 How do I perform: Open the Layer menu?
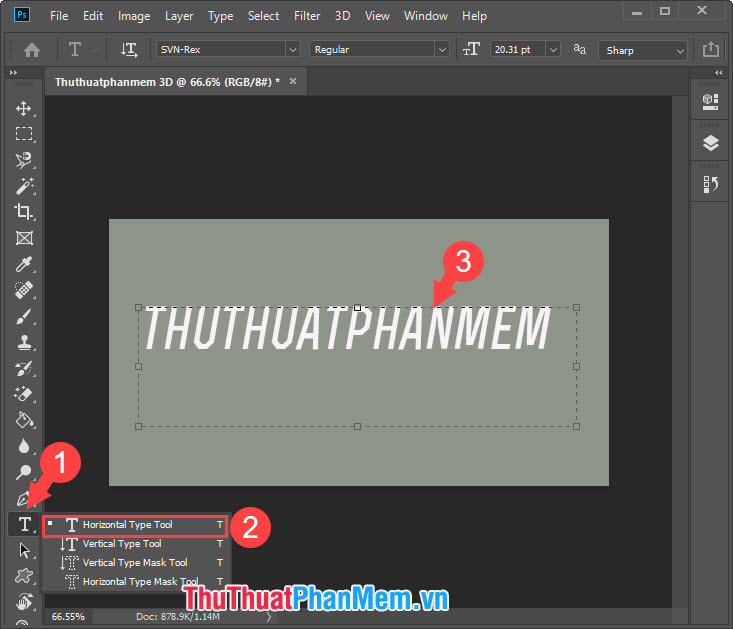[179, 16]
